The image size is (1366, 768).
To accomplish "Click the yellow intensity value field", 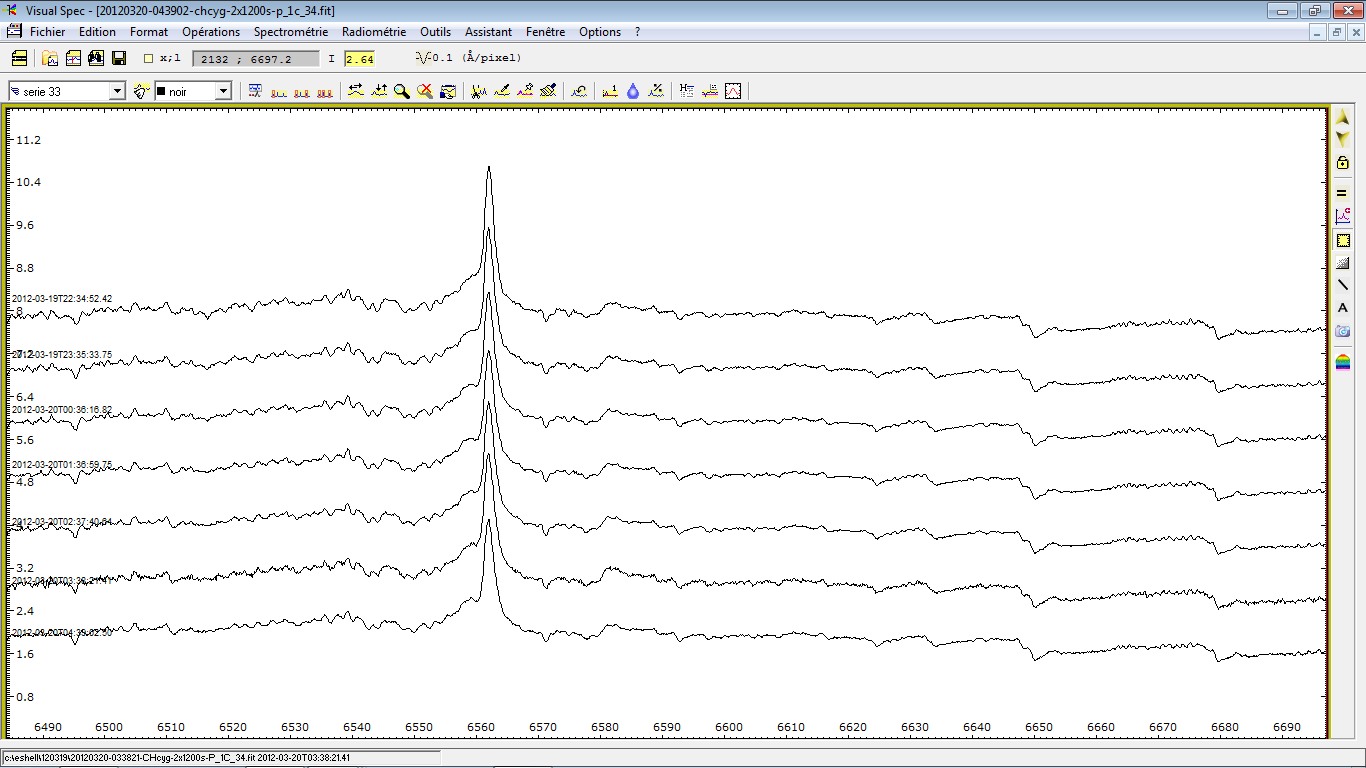I will (x=359, y=59).
